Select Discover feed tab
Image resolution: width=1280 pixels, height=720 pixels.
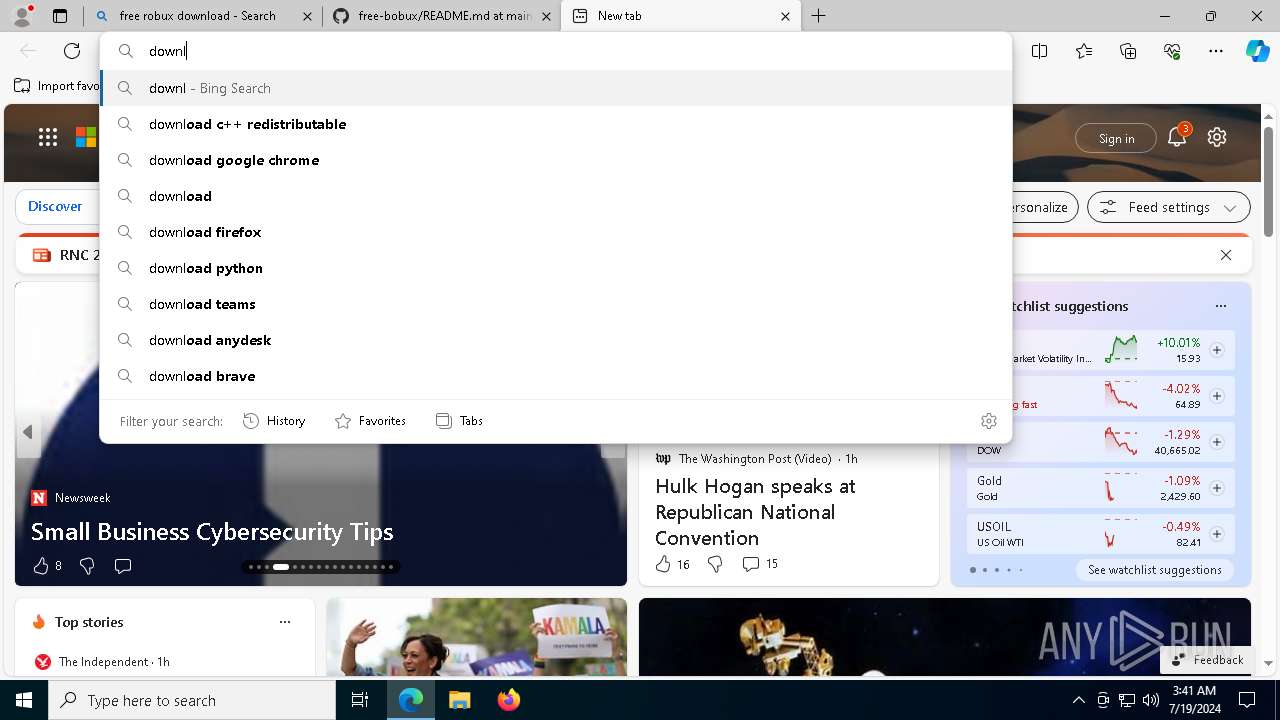[x=55, y=206]
